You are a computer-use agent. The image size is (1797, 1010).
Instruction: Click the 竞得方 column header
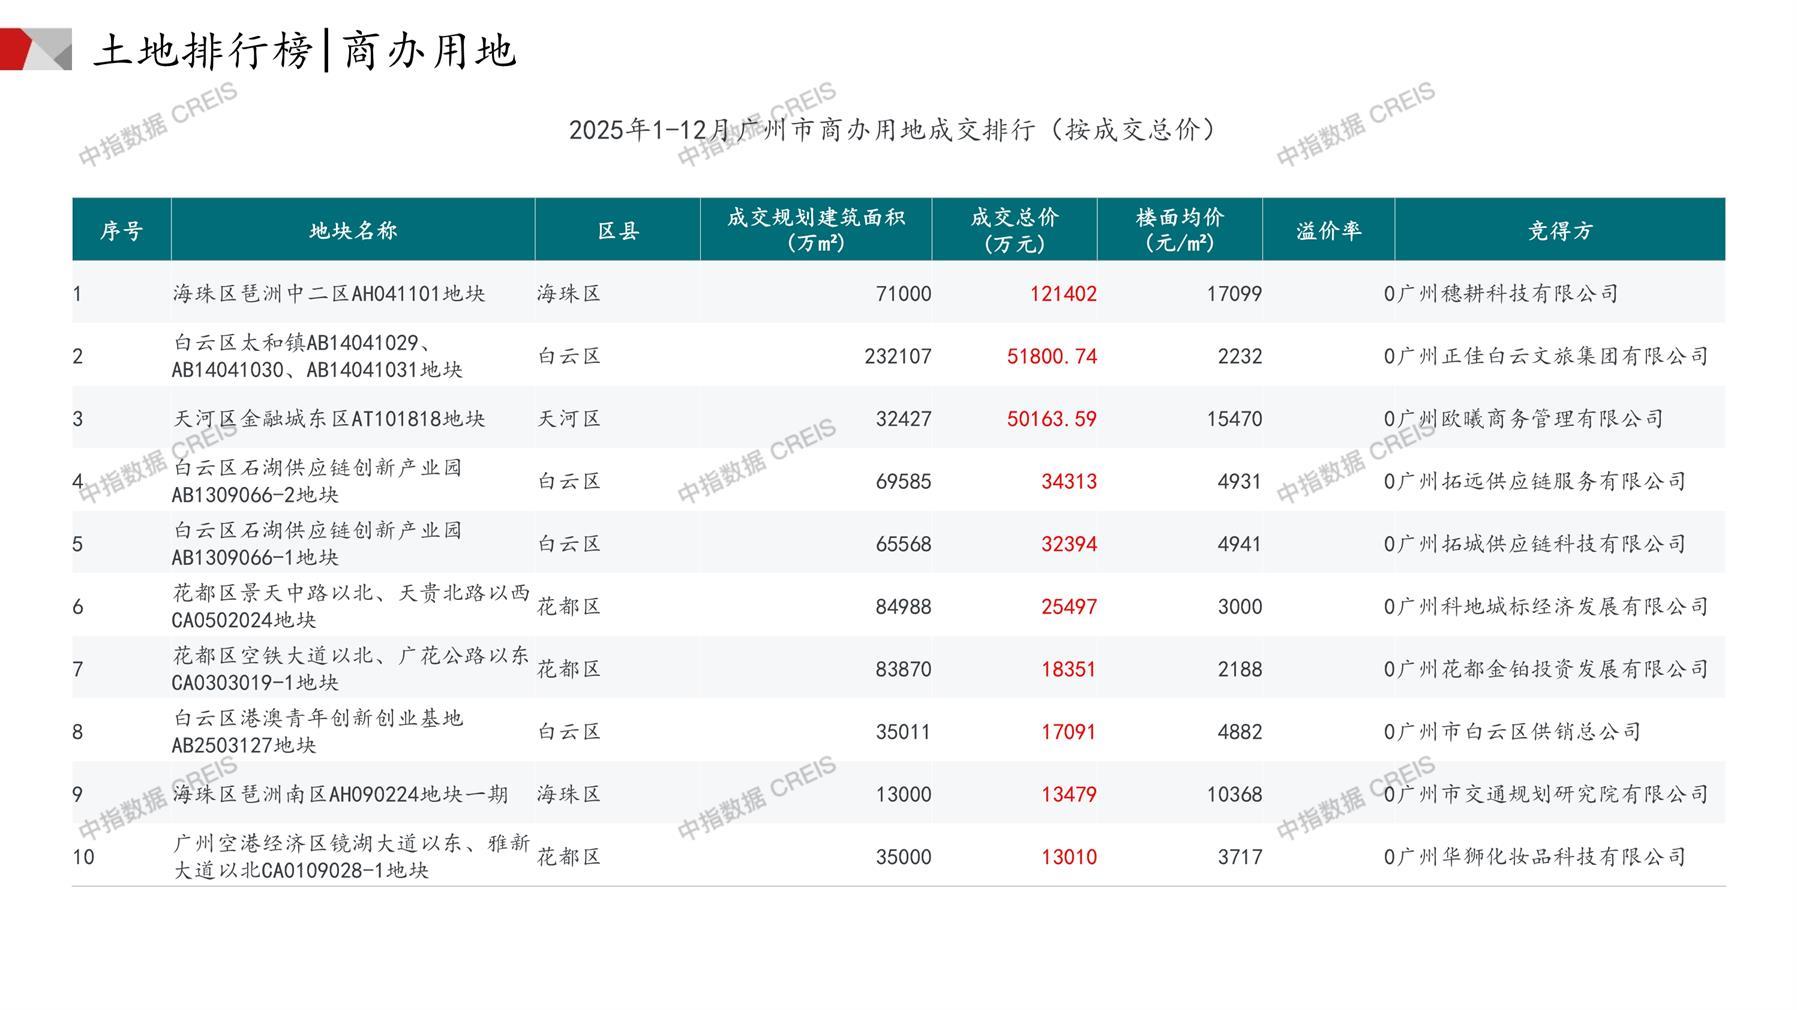point(1560,231)
